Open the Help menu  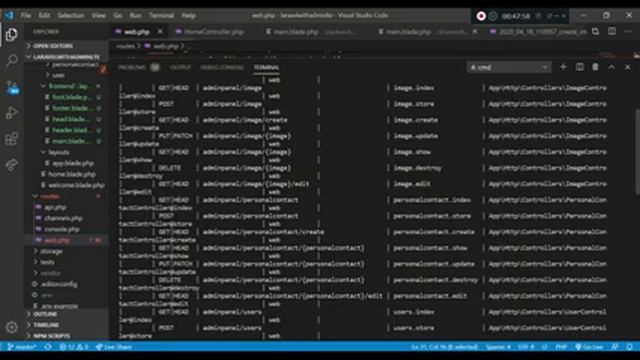tap(188, 15)
